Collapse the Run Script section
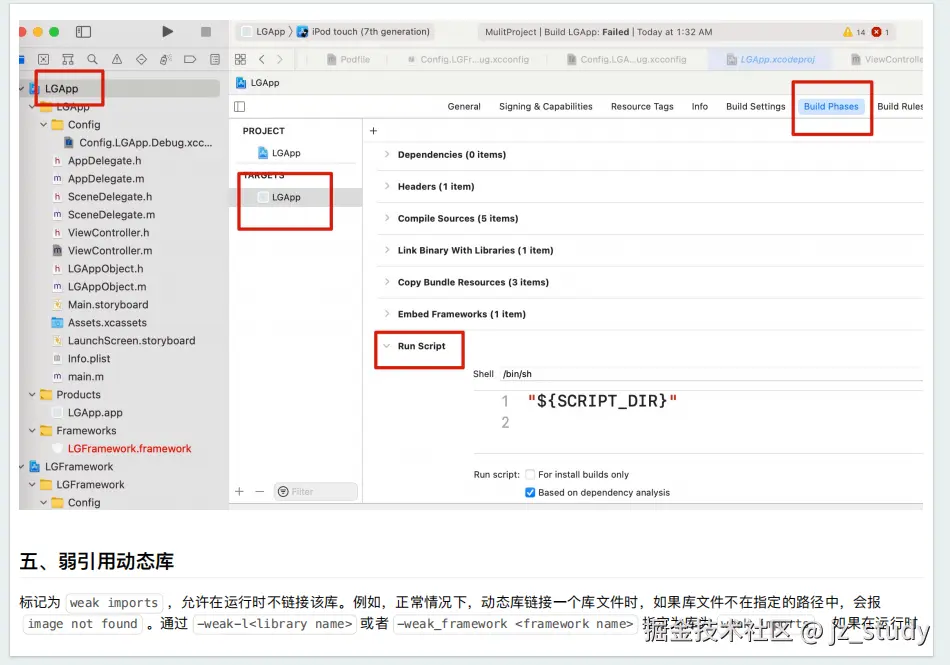The image size is (950, 665). 387,346
